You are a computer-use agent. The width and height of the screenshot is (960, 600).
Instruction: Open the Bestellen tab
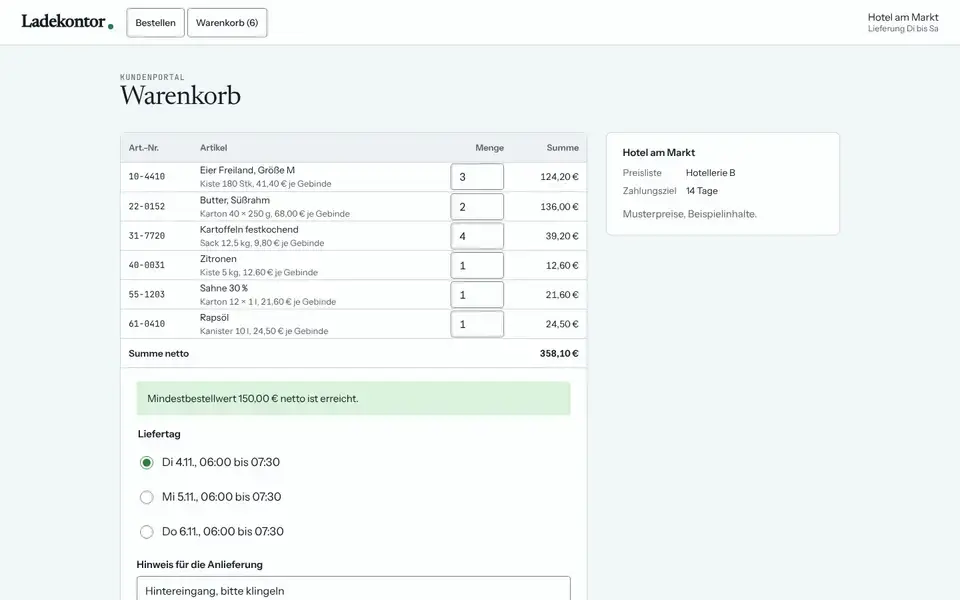[156, 23]
